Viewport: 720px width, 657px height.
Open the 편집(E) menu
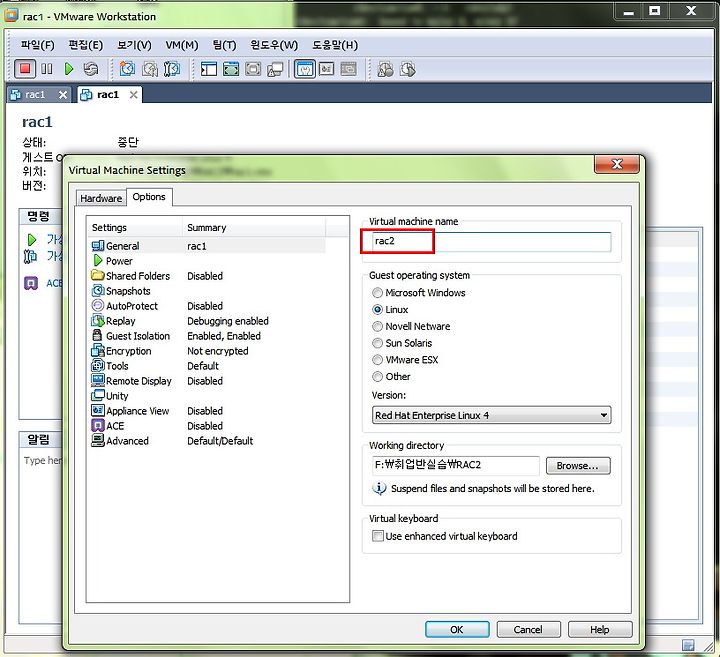(x=85, y=45)
